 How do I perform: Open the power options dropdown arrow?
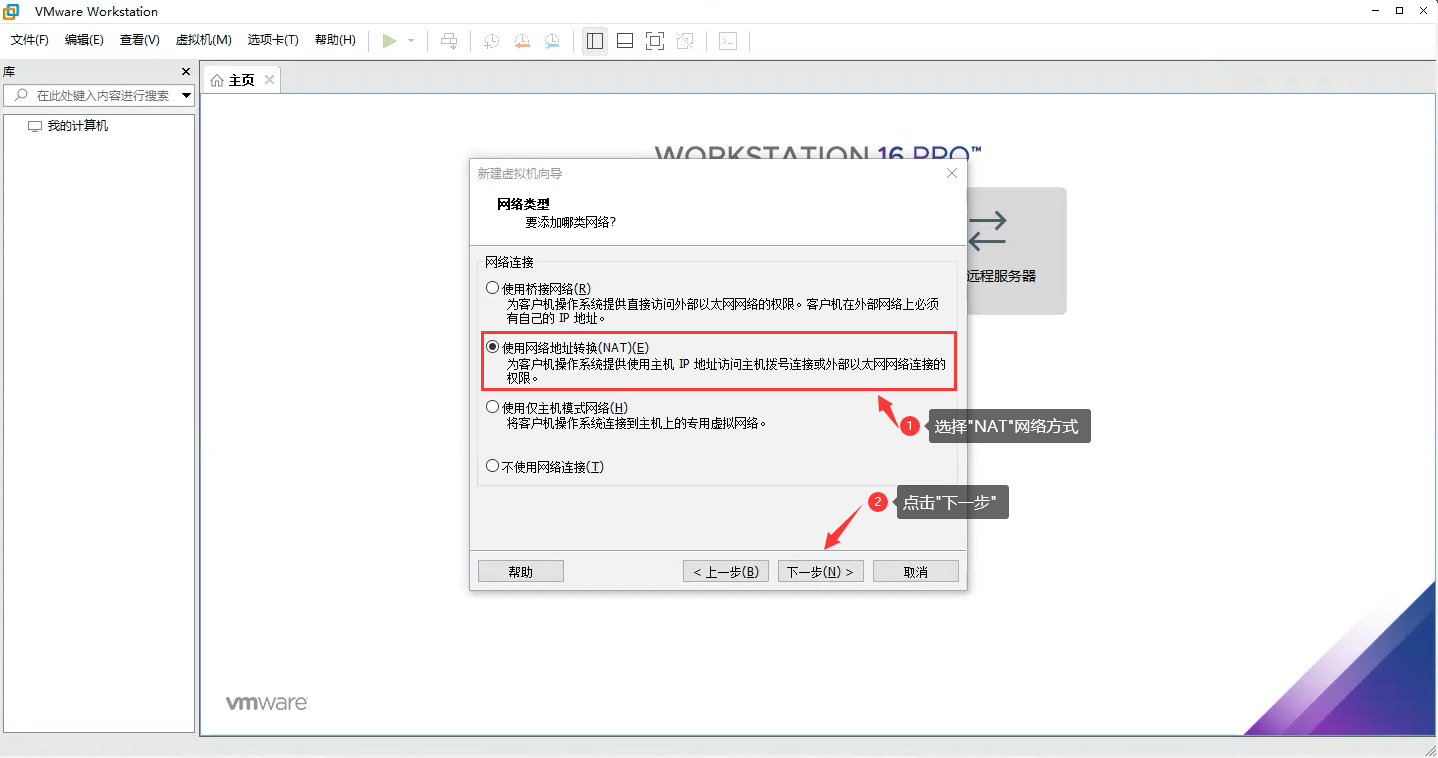point(411,41)
